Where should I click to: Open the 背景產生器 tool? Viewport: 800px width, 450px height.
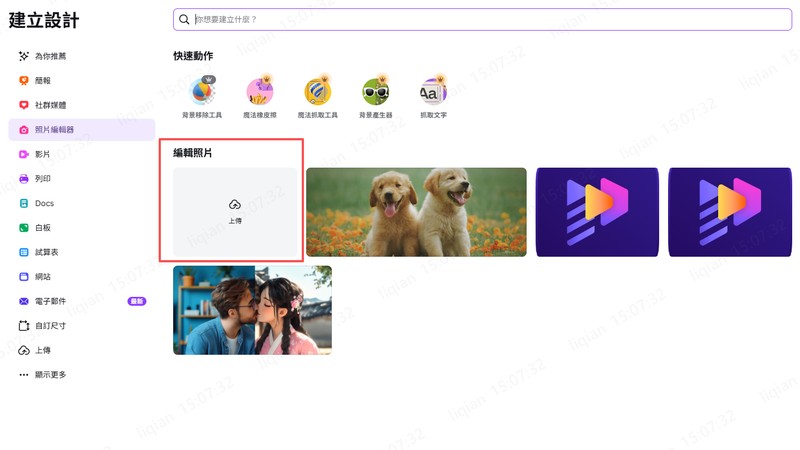376,97
